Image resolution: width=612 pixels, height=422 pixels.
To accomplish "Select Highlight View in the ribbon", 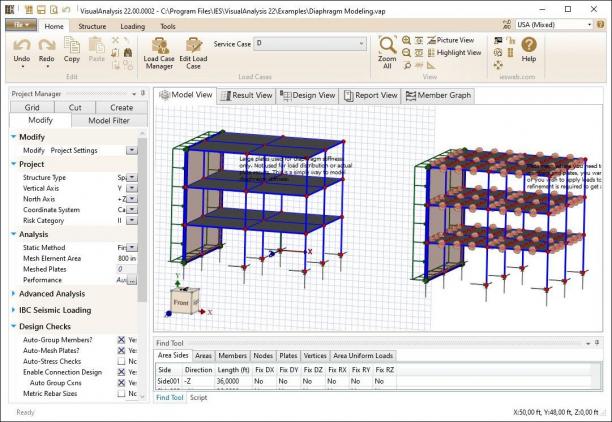I will point(454,52).
